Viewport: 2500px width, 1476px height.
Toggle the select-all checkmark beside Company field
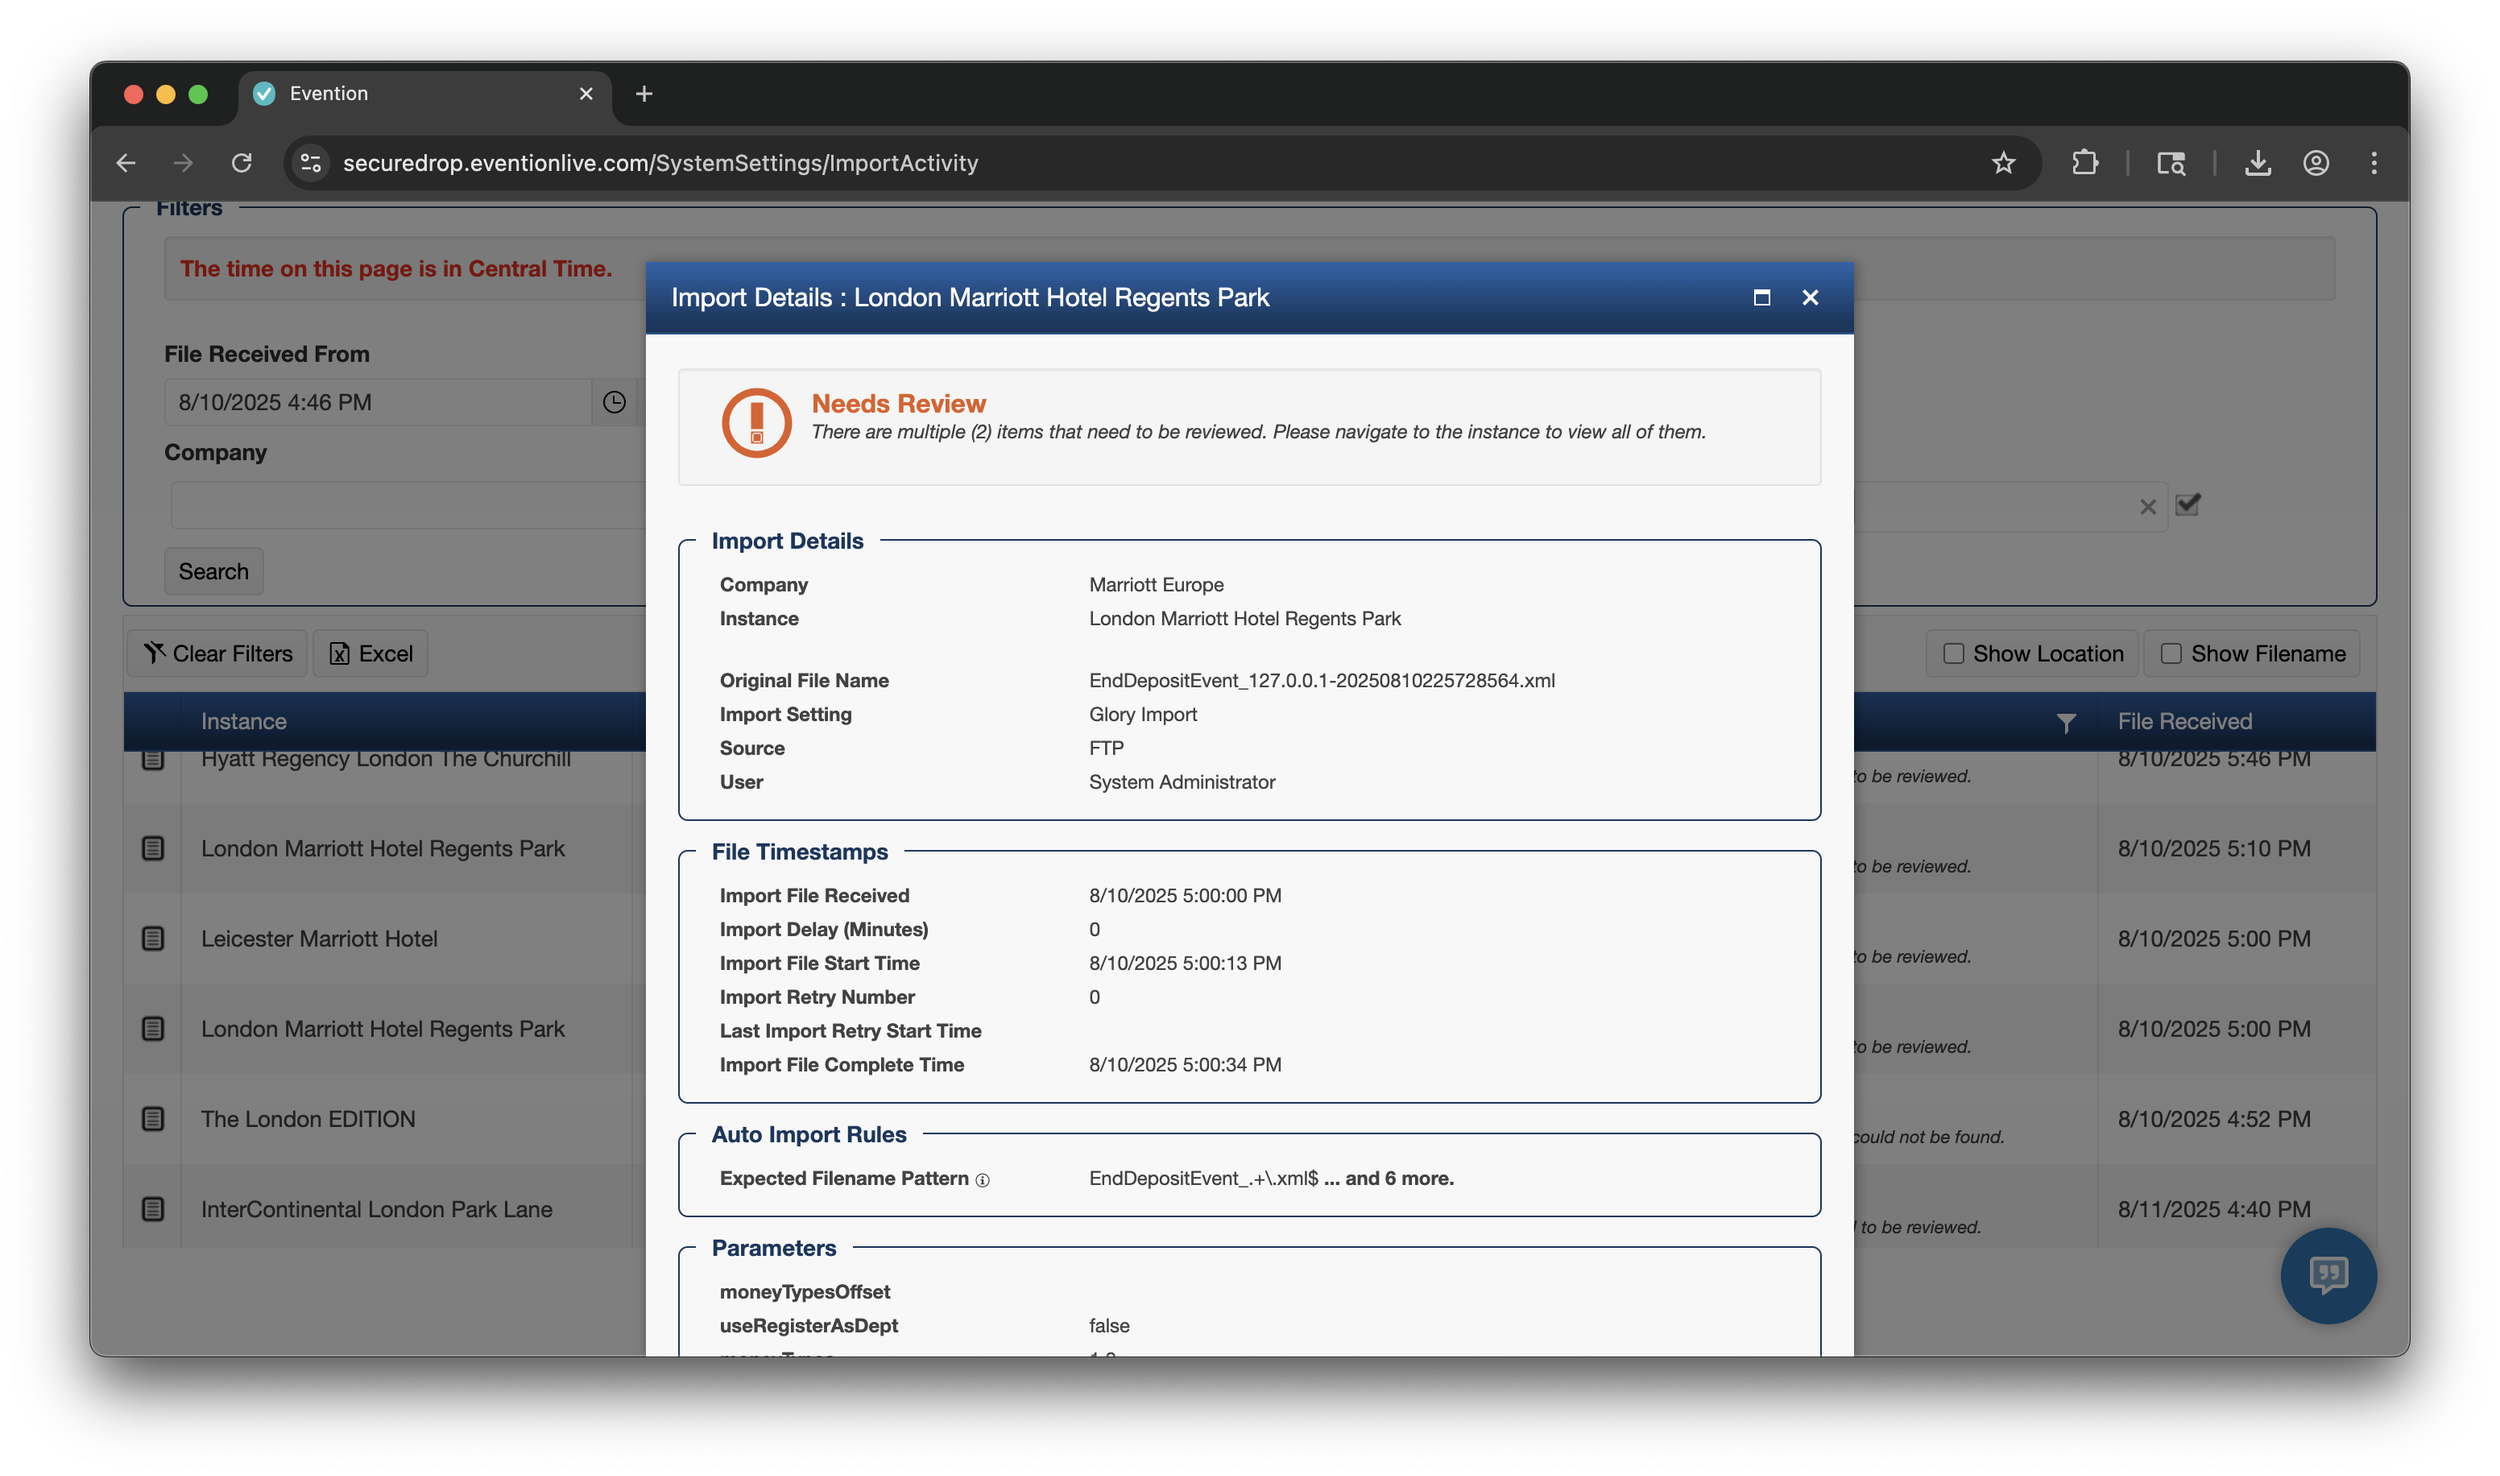tap(2188, 505)
